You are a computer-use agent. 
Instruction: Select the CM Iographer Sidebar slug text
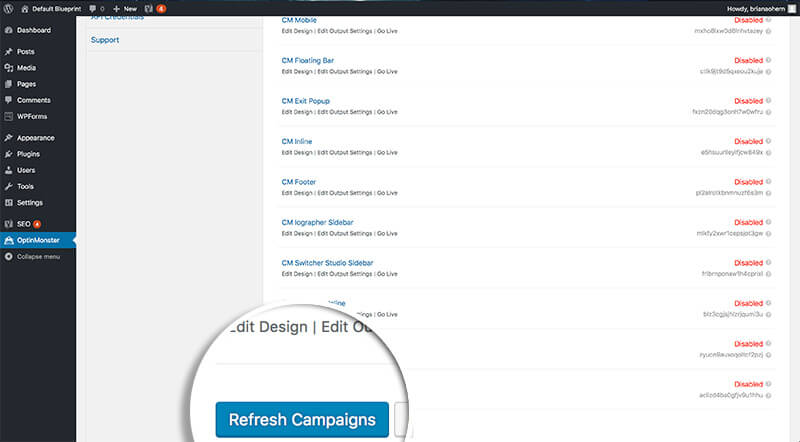click(730, 233)
